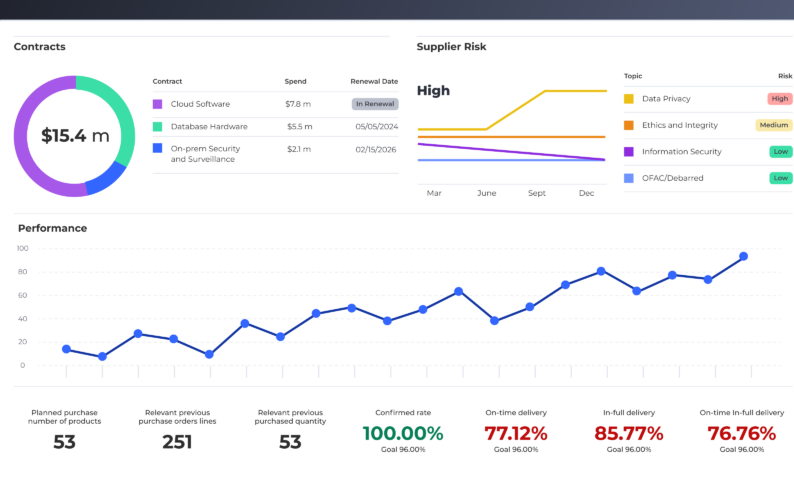Image resolution: width=794 pixels, height=478 pixels.
Task: Click the Risk column header
Action: (x=785, y=76)
